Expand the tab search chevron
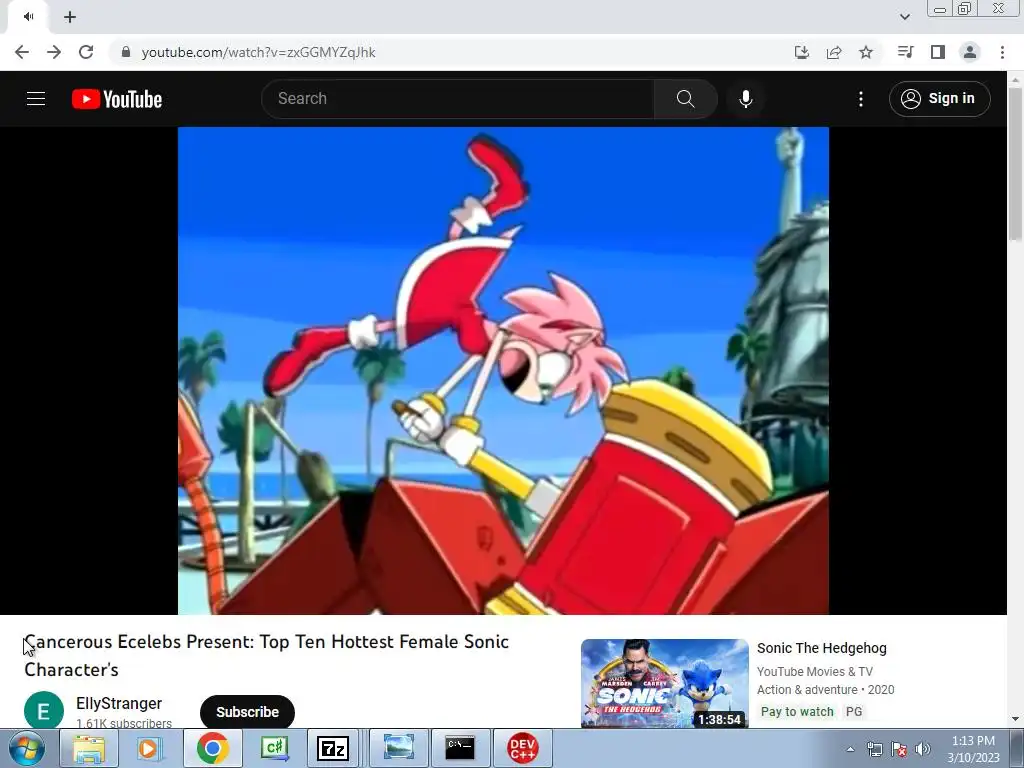 (x=904, y=17)
